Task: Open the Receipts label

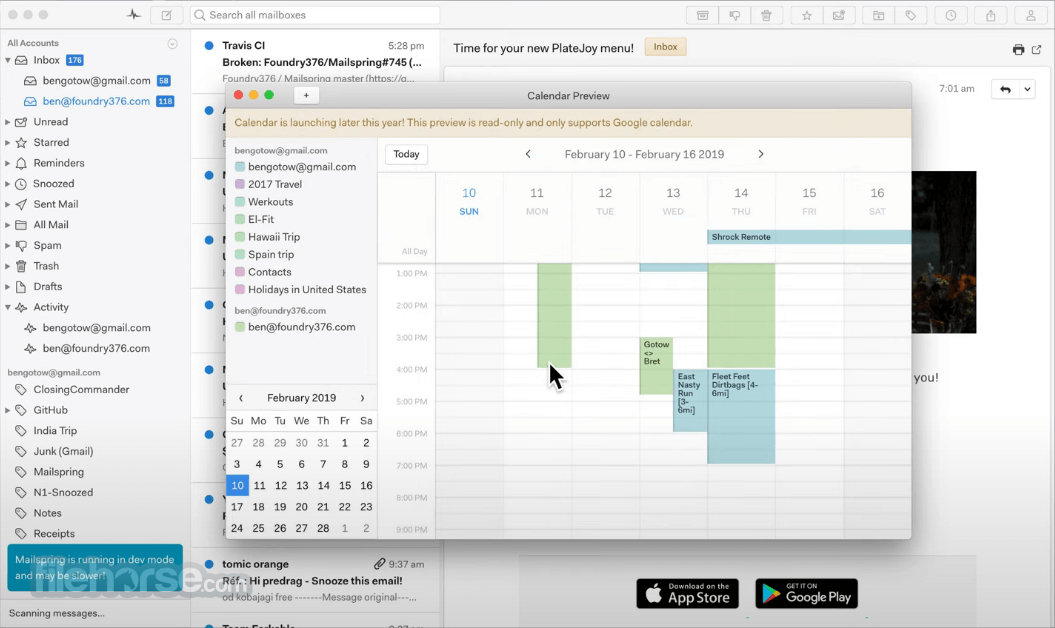Action: click(x=54, y=533)
